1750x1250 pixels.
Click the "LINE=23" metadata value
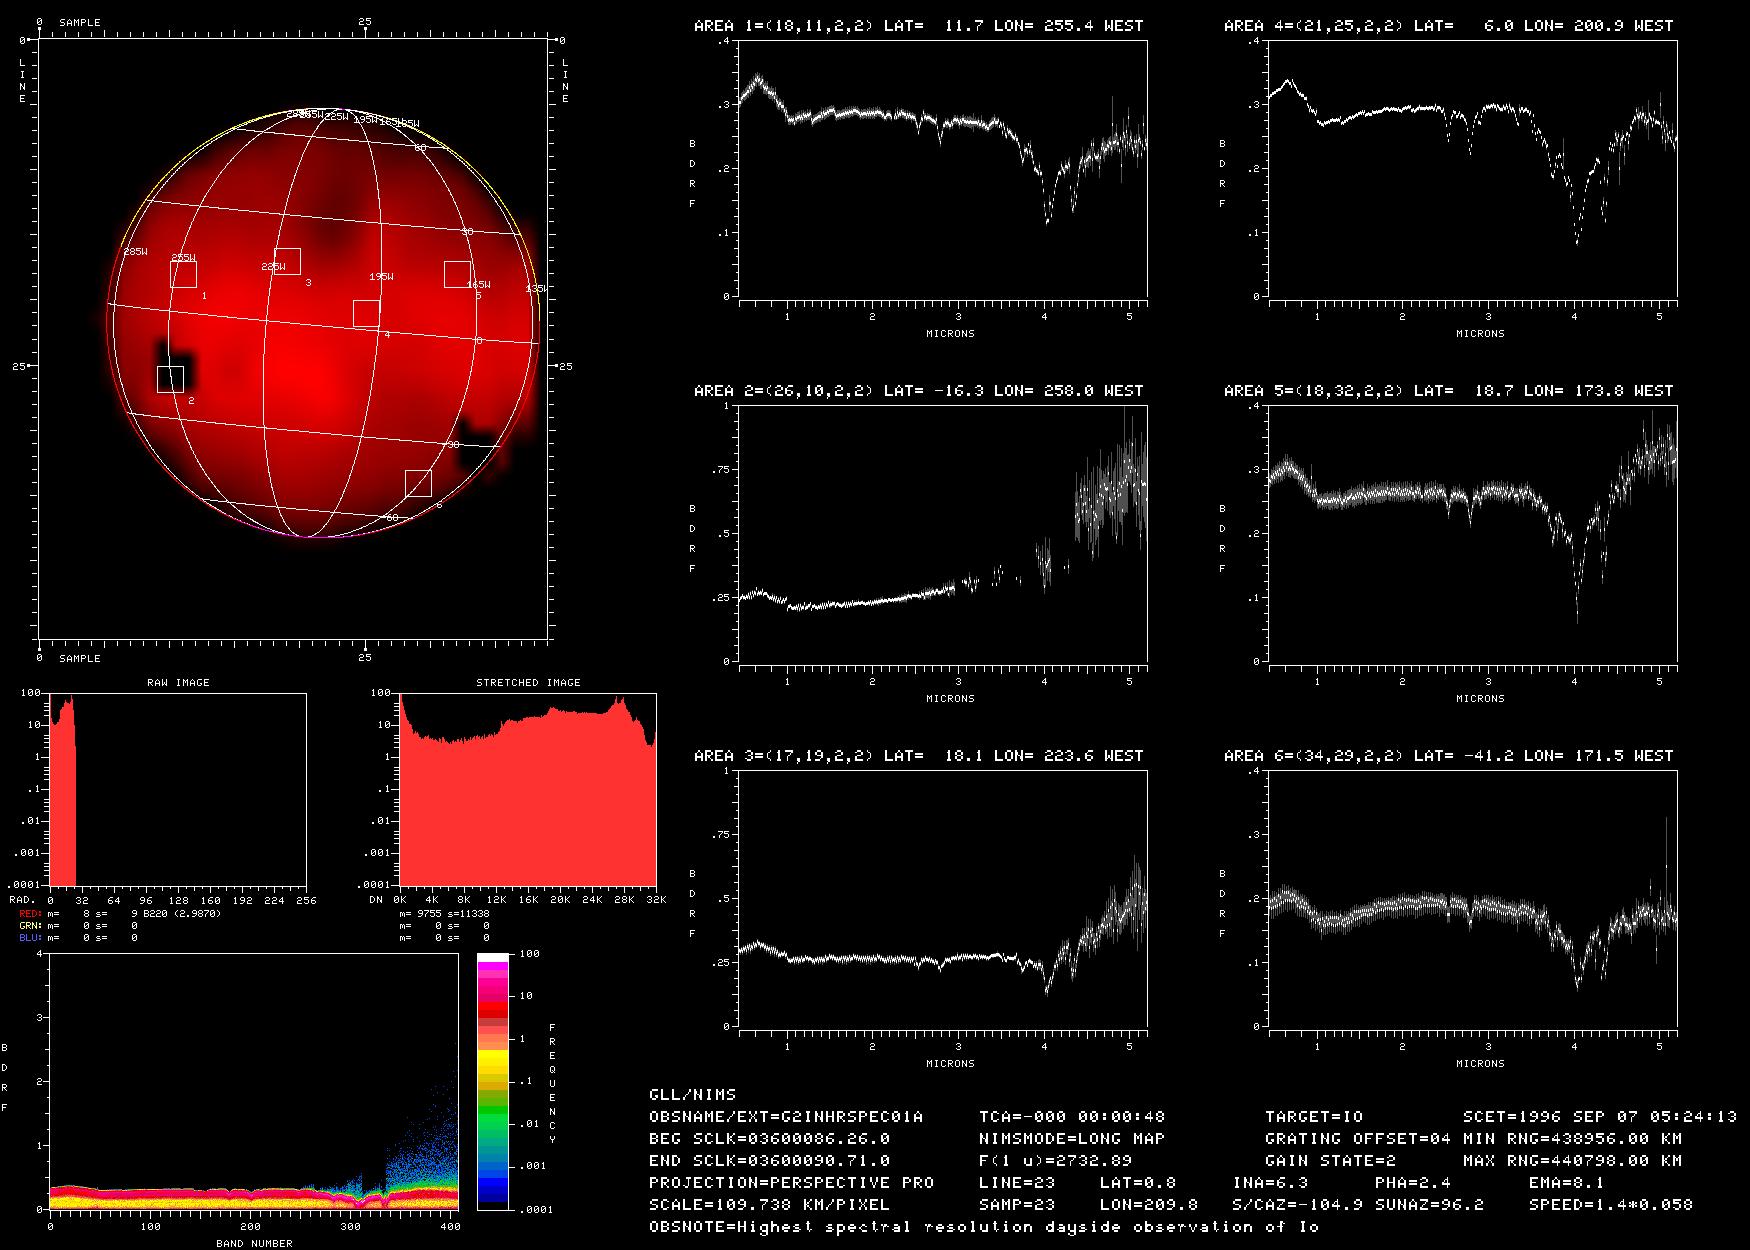(1017, 1182)
